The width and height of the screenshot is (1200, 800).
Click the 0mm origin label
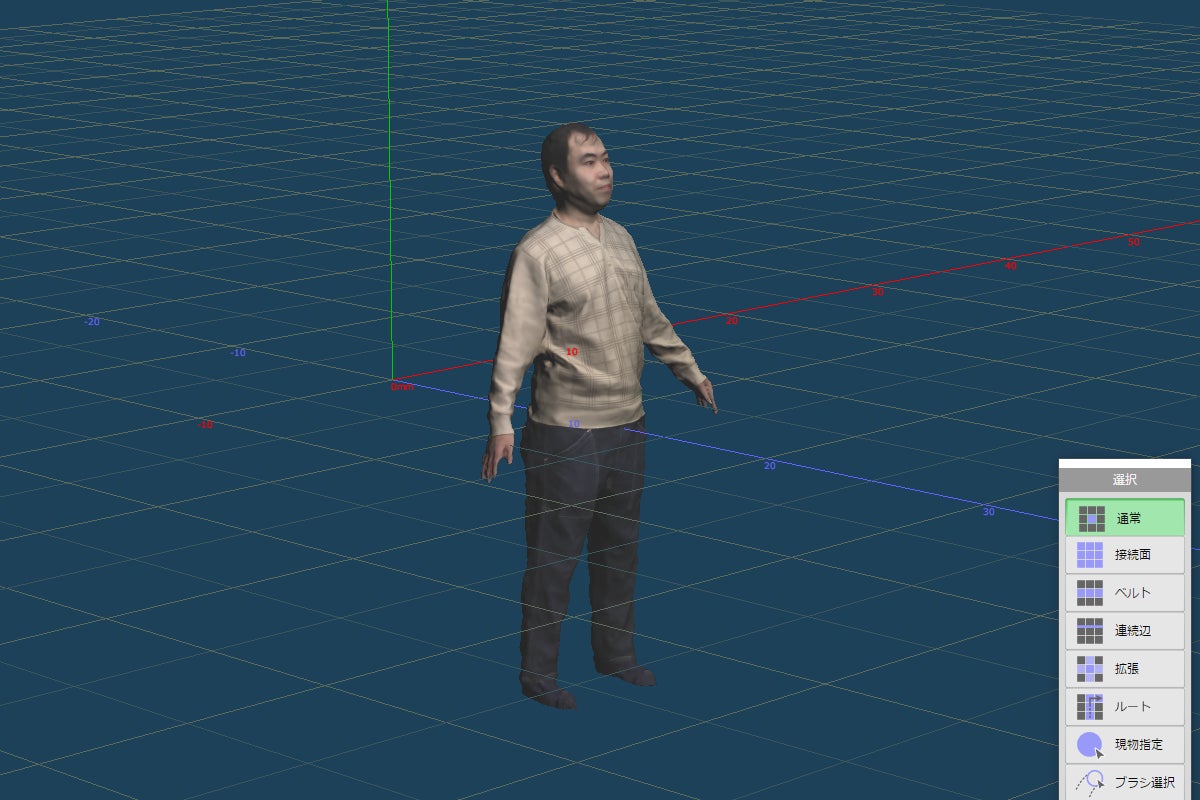(x=402, y=386)
